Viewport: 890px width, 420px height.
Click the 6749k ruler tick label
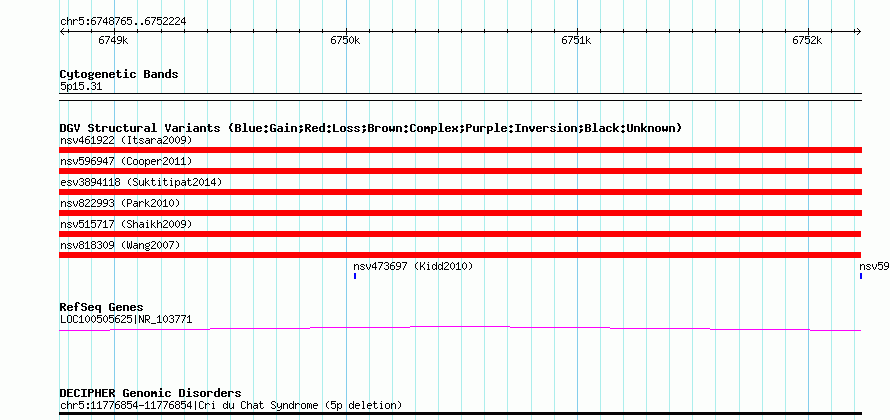(x=113, y=40)
